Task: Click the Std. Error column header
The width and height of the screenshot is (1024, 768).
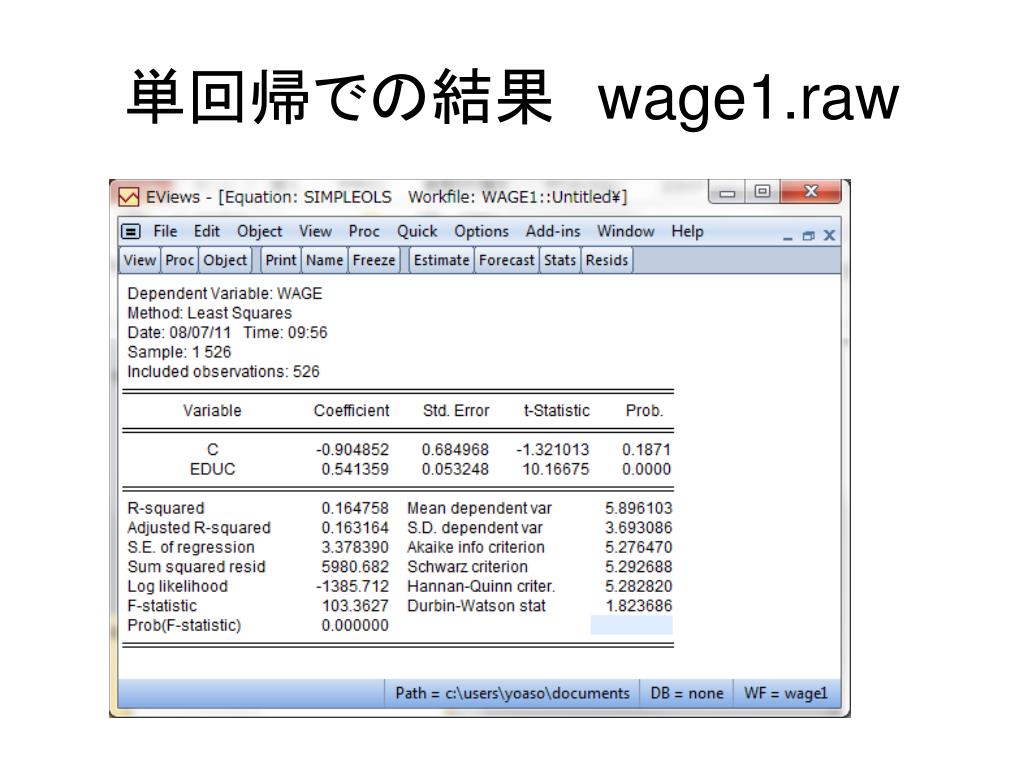Action: coord(456,411)
